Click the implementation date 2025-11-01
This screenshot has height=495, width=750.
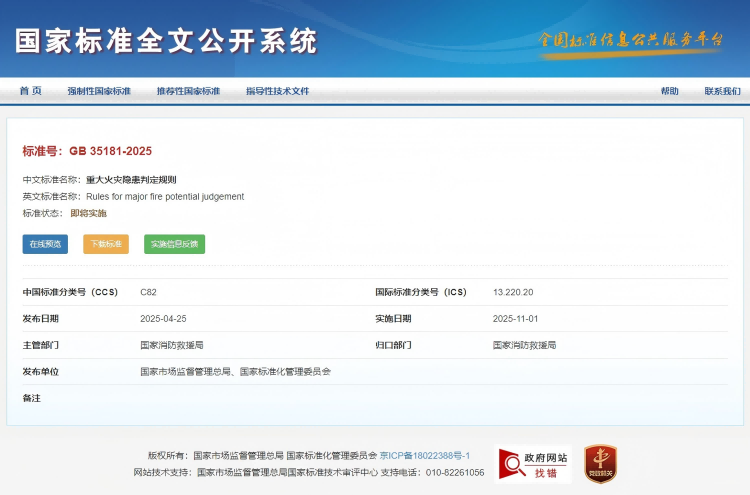515,319
